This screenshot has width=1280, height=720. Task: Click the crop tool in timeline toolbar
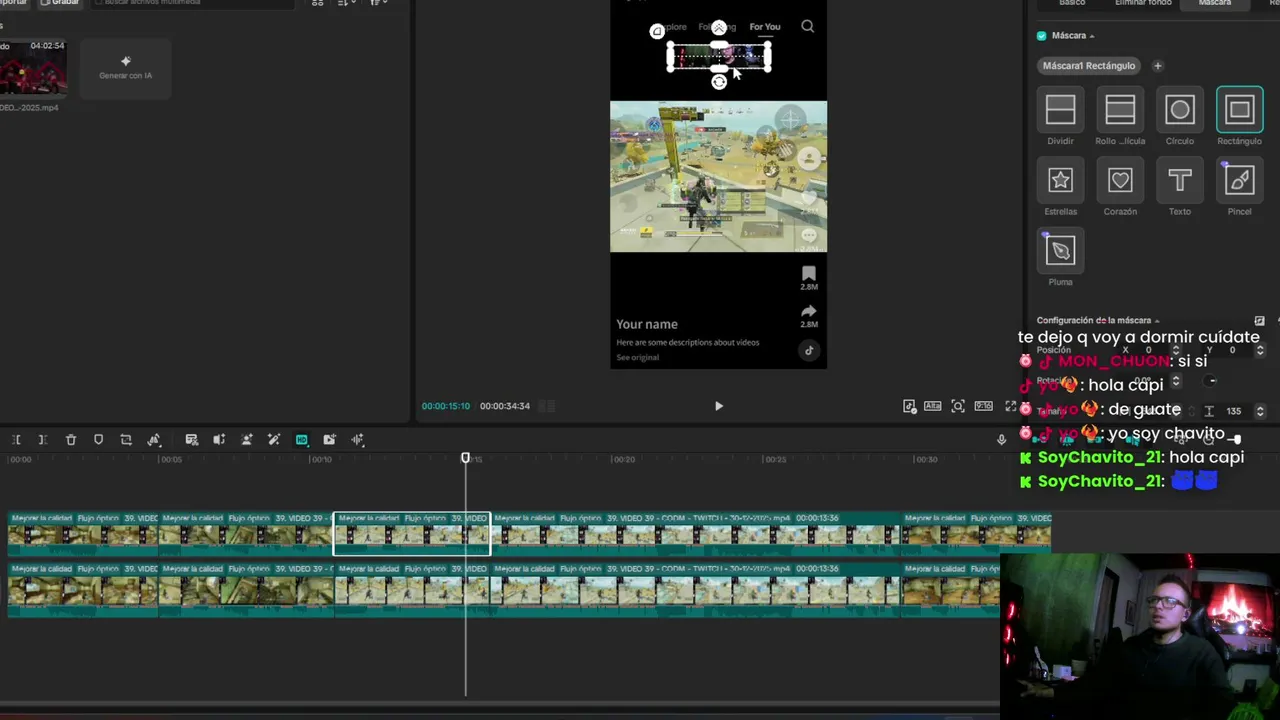[x=126, y=440]
